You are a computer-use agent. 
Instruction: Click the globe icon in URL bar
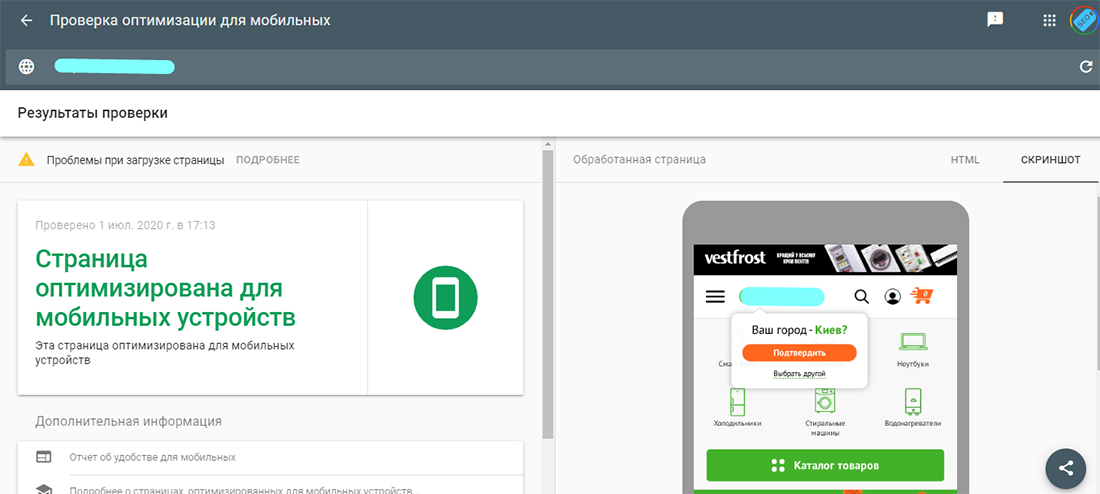(x=27, y=67)
